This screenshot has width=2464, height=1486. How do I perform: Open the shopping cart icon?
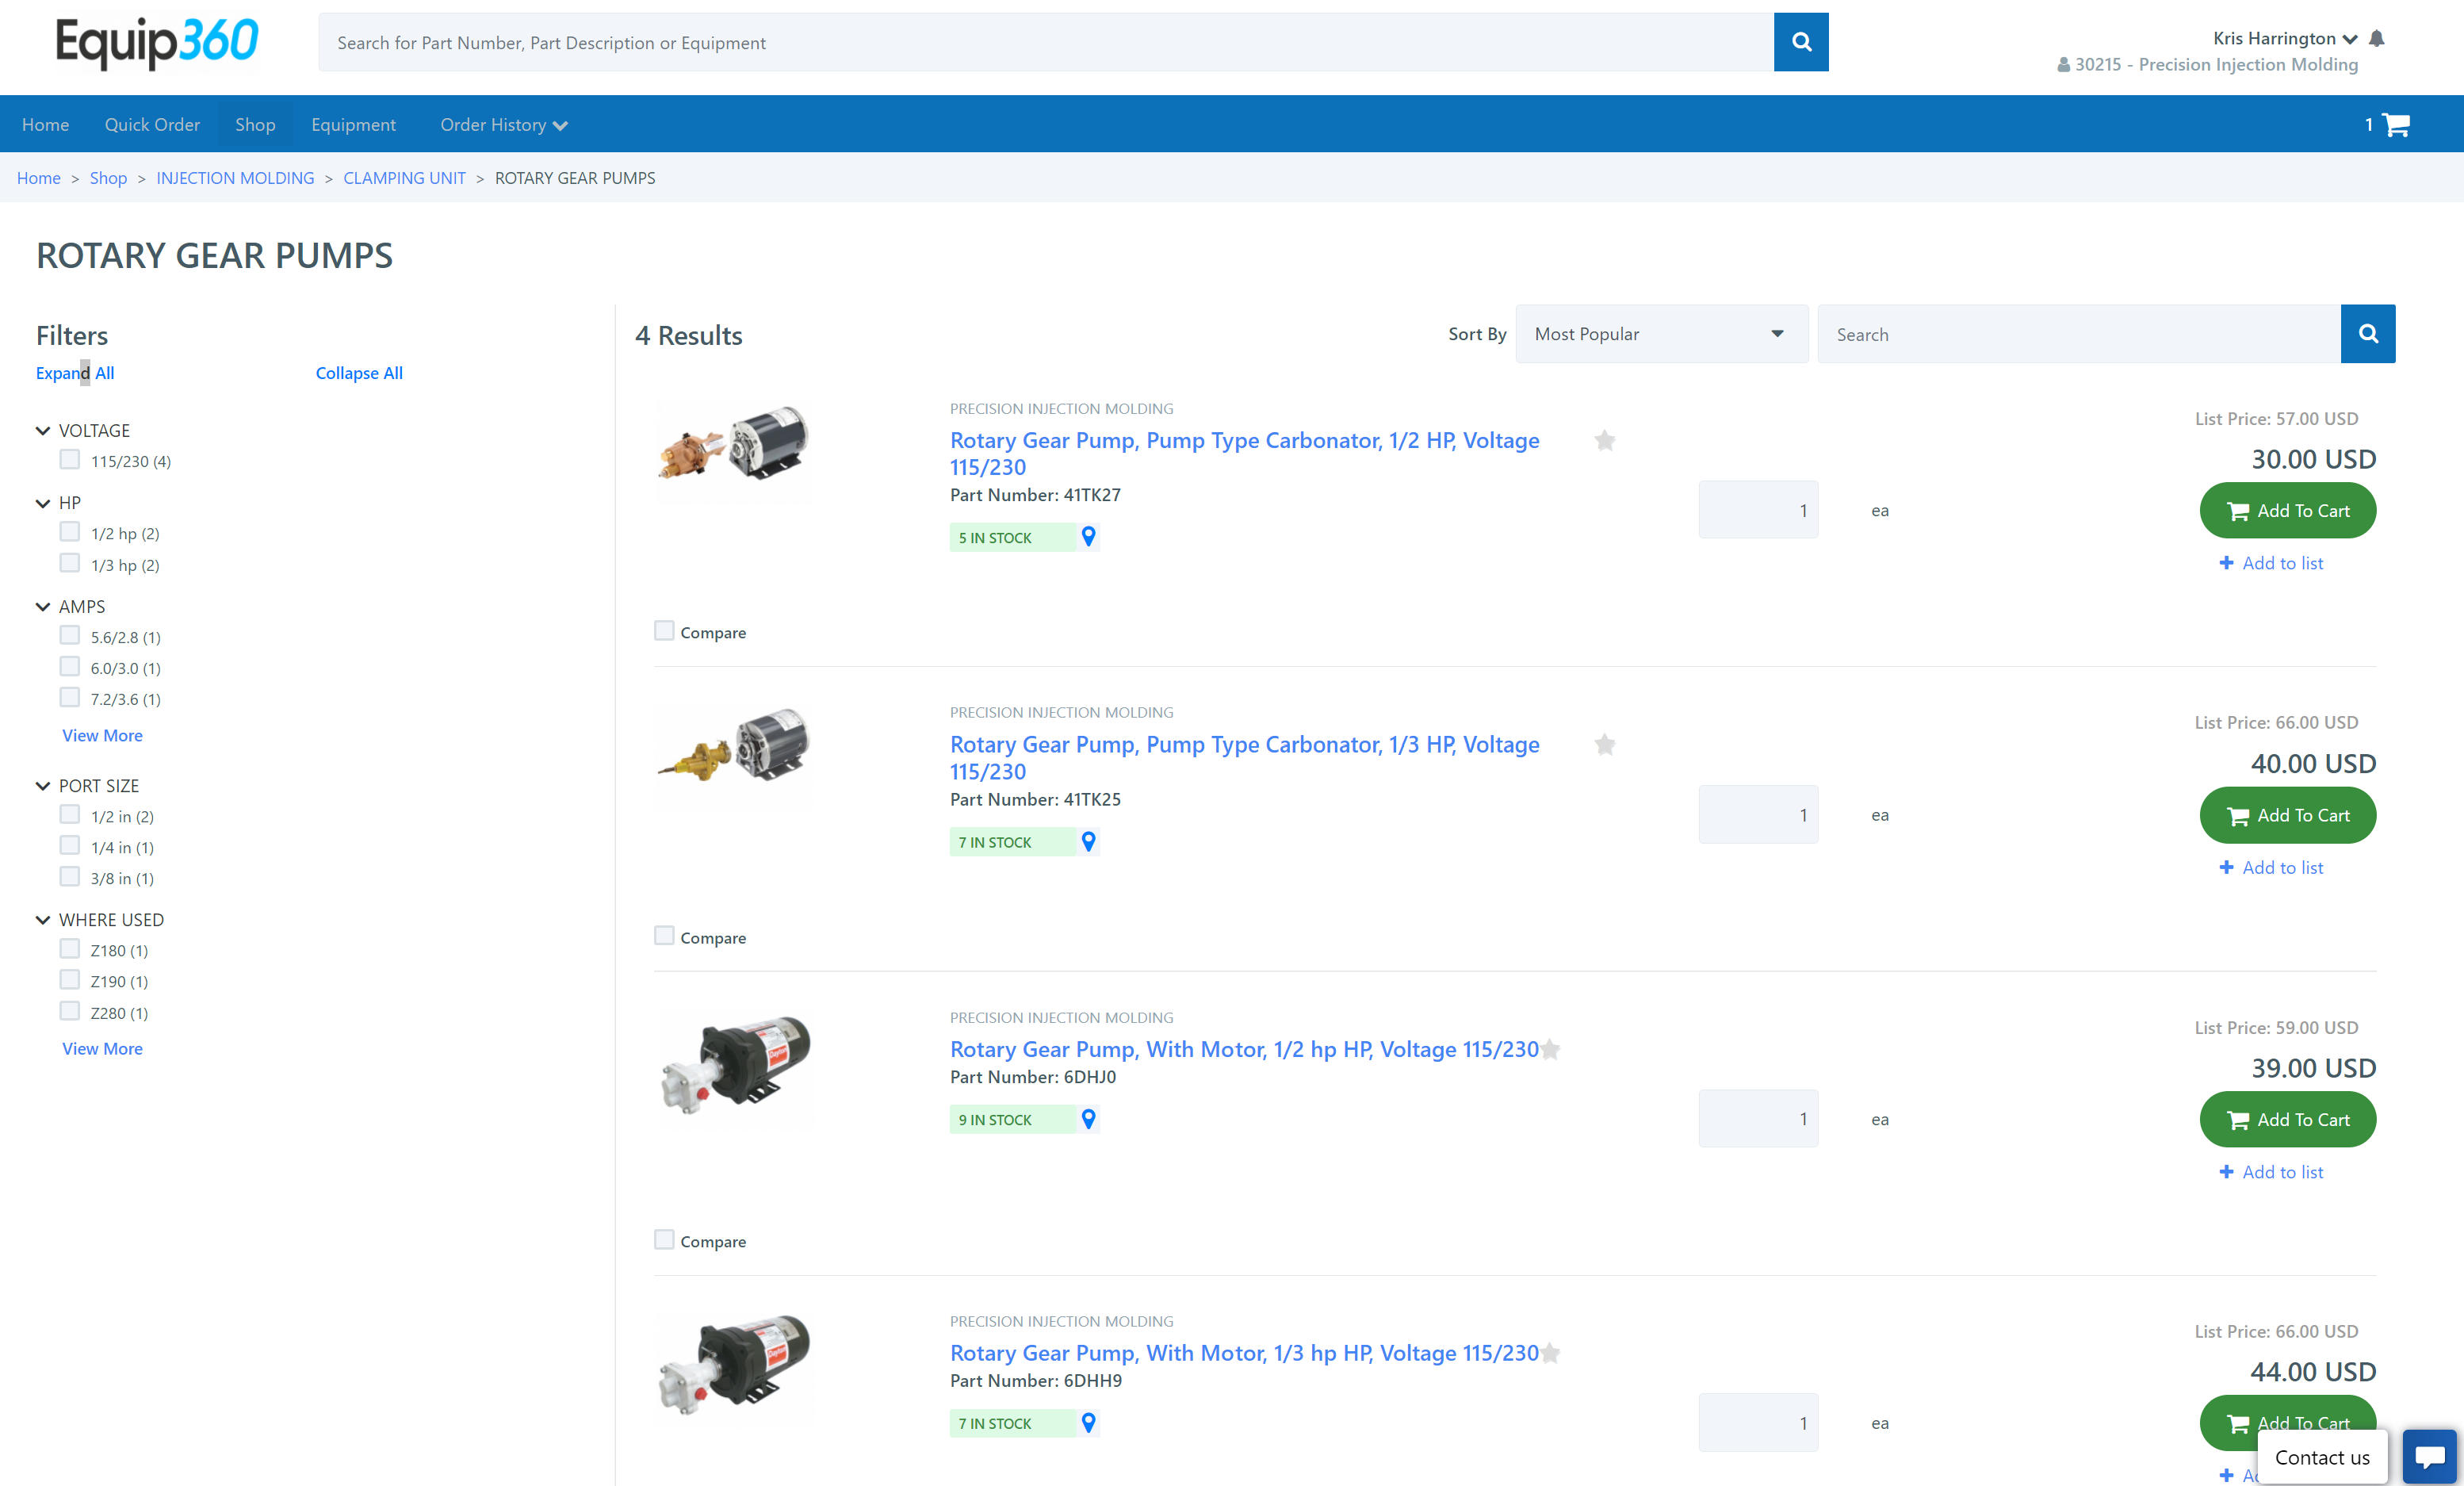pyautogui.click(x=2396, y=125)
